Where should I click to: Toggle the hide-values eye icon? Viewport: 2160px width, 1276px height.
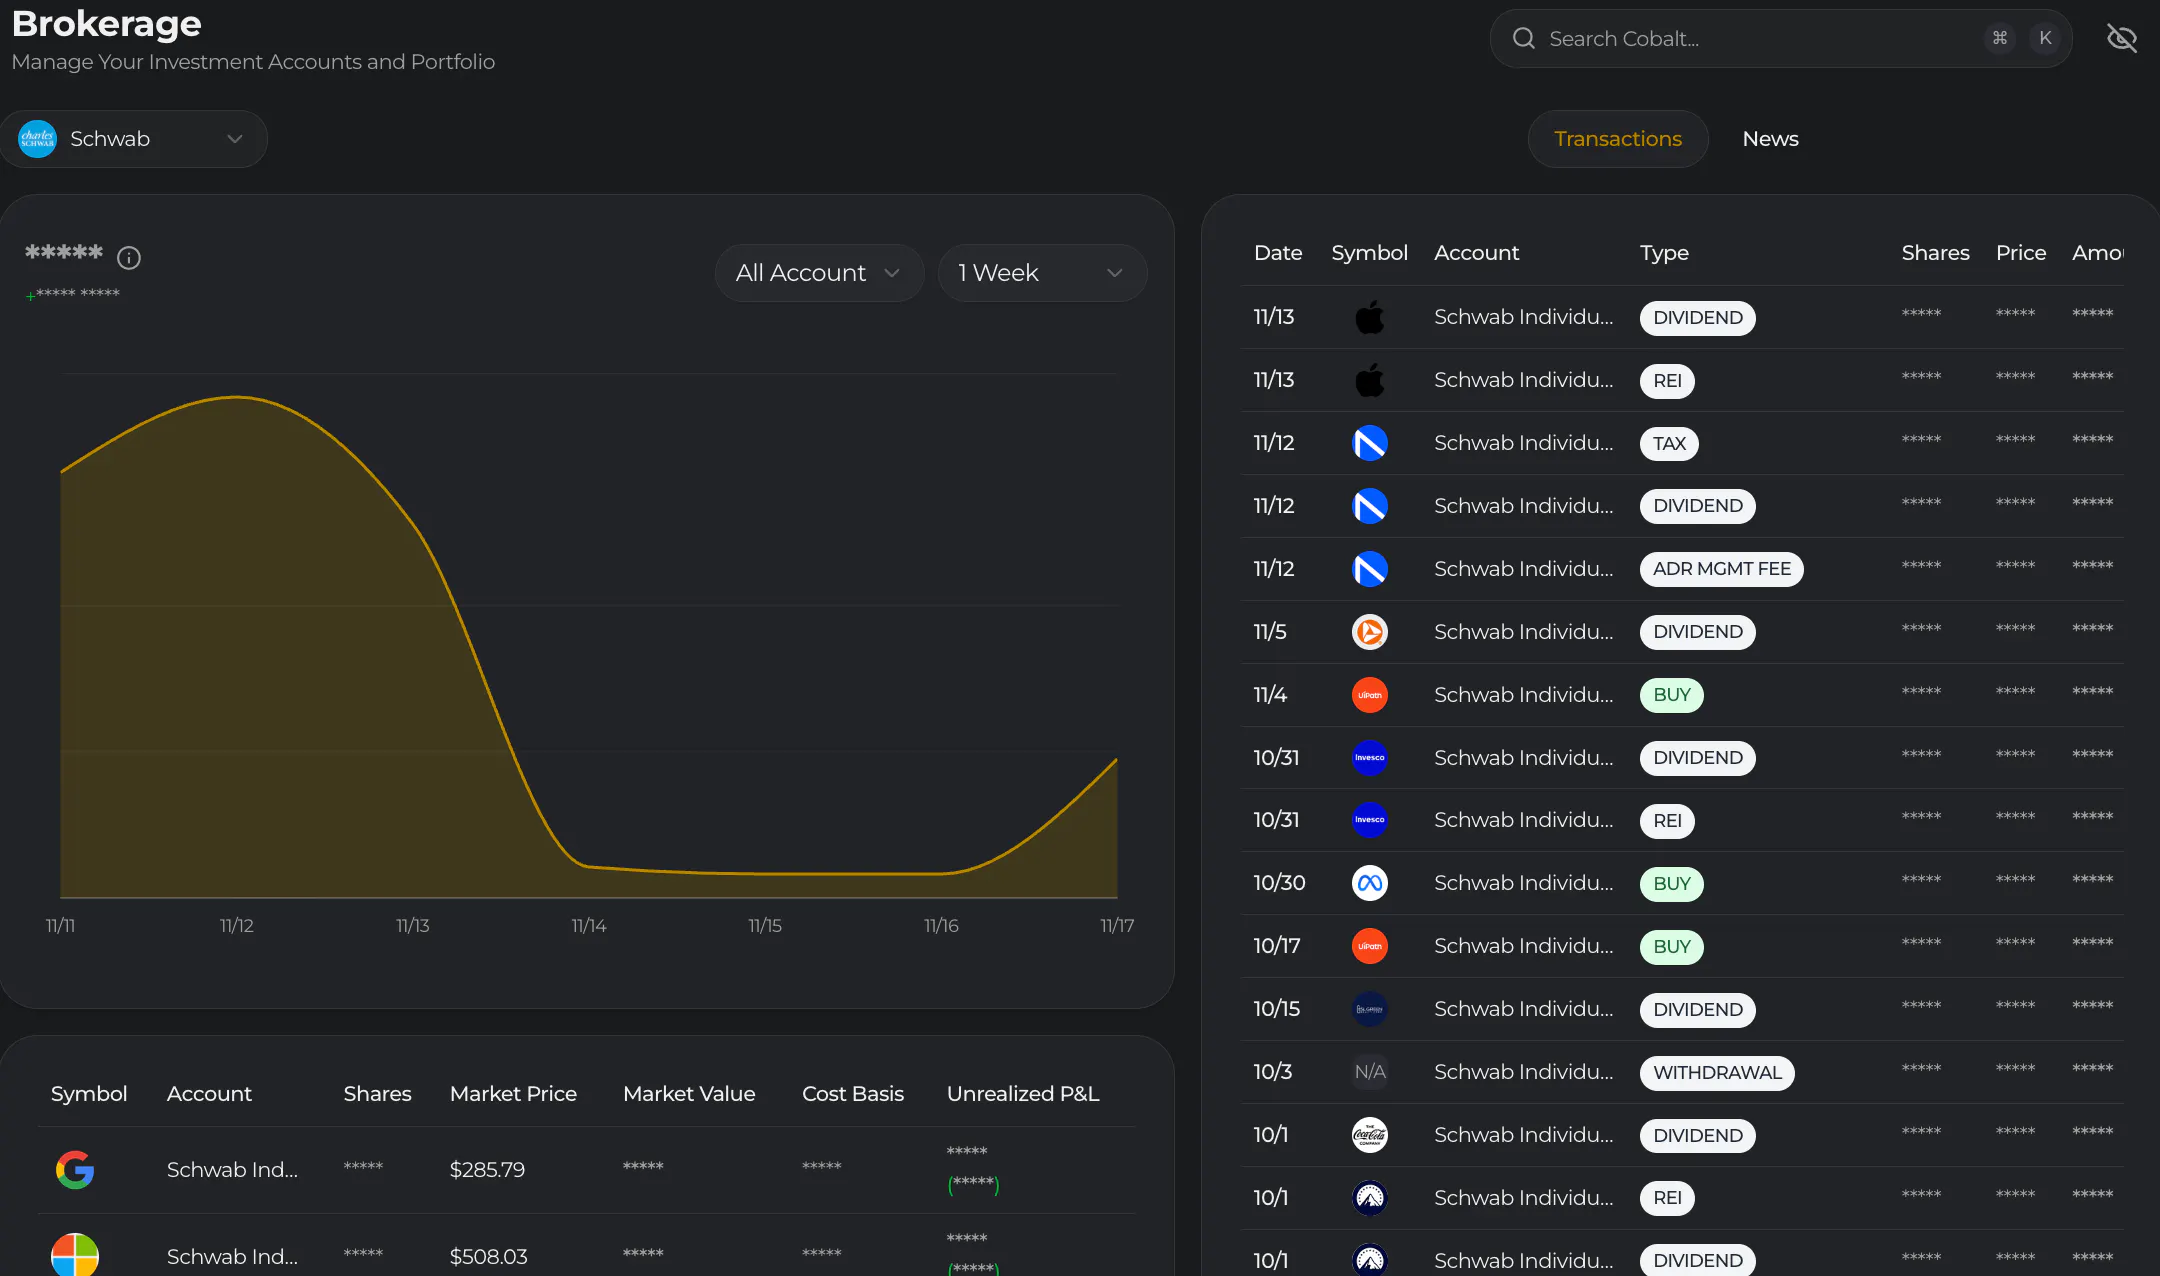click(2121, 39)
